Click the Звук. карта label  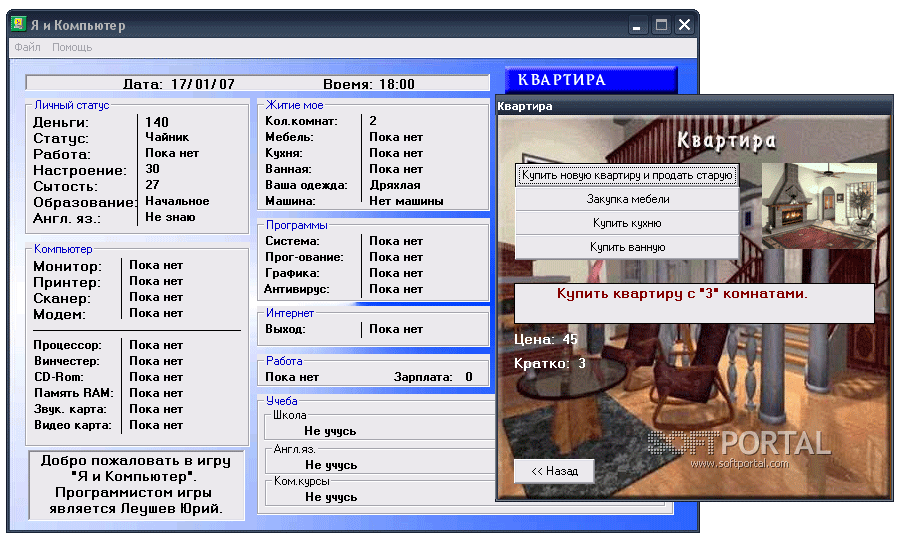pos(70,409)
